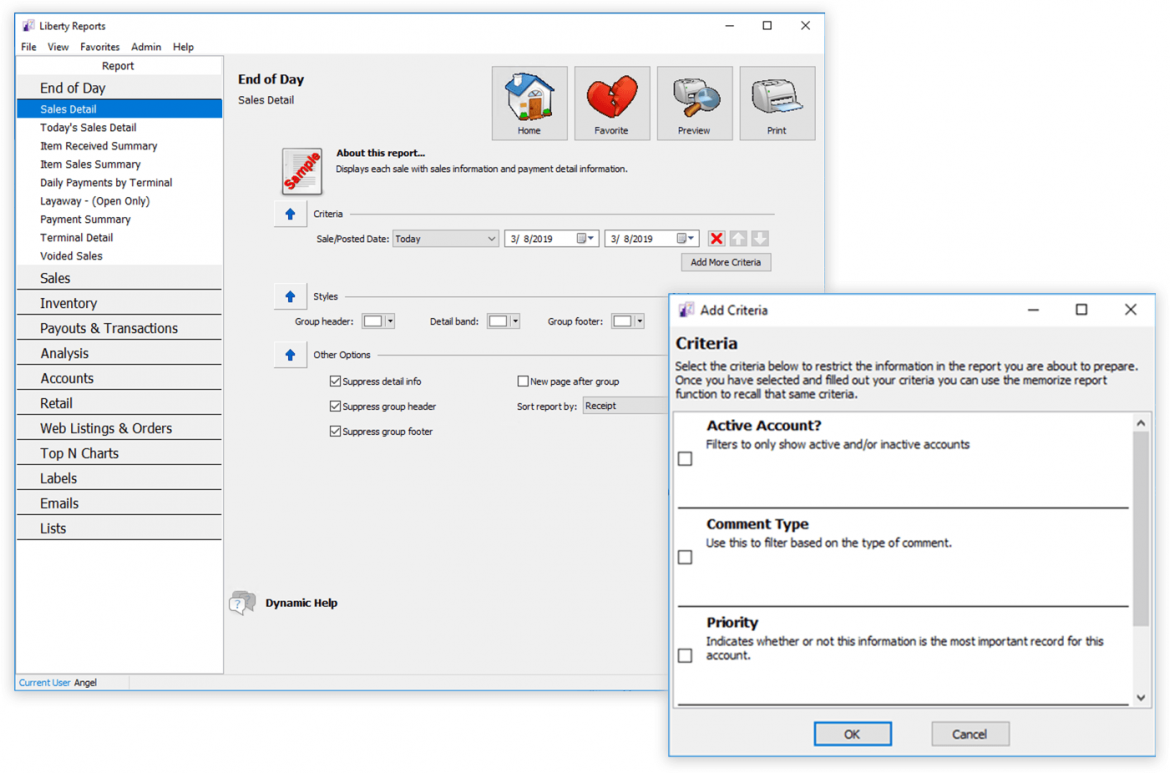This screenshot has height=773, width=1170.
Task: Enable New page after group checkbox
Action: point(523,382)
